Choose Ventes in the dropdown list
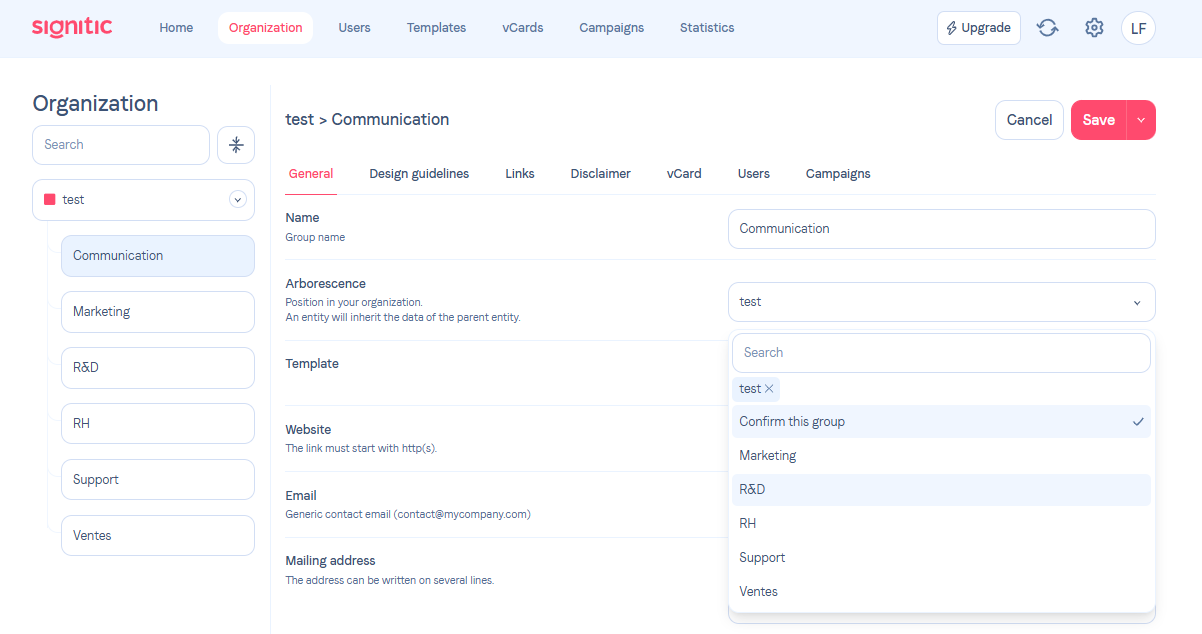Image resolution: width=1202 pixels, height=634 pixels. pos(942,592)
